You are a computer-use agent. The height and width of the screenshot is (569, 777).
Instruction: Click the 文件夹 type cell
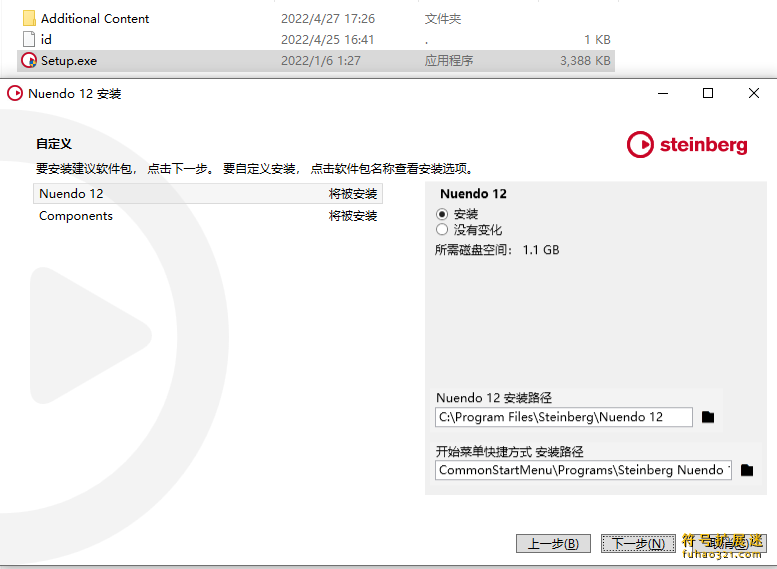(x=443, y=18)
